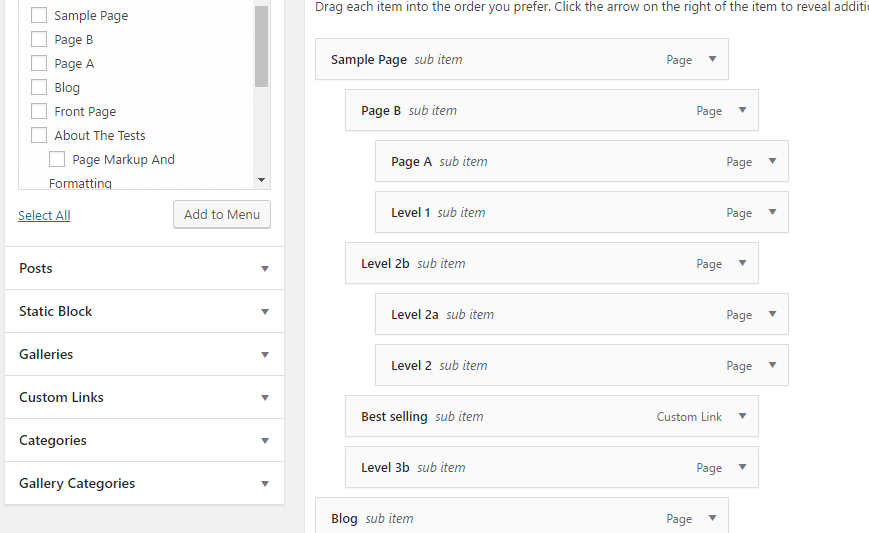Expand the Page A menu item arrow
Image resolution: width=869 pixels, height=533 pixels.
773,161
